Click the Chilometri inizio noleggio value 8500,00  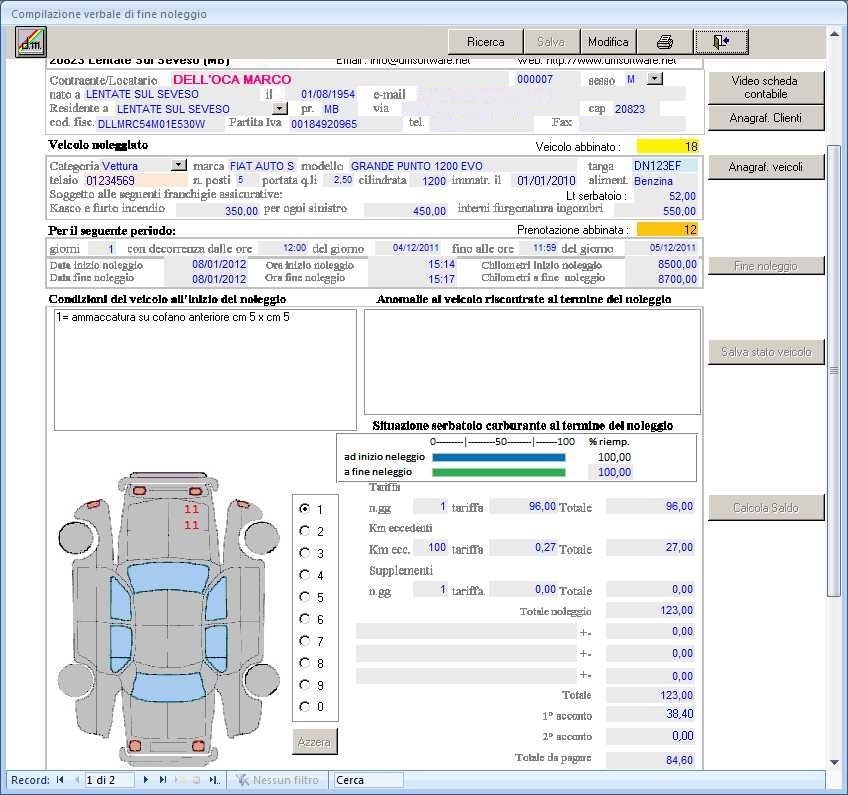pyautogui.click(x=677, y=264)
